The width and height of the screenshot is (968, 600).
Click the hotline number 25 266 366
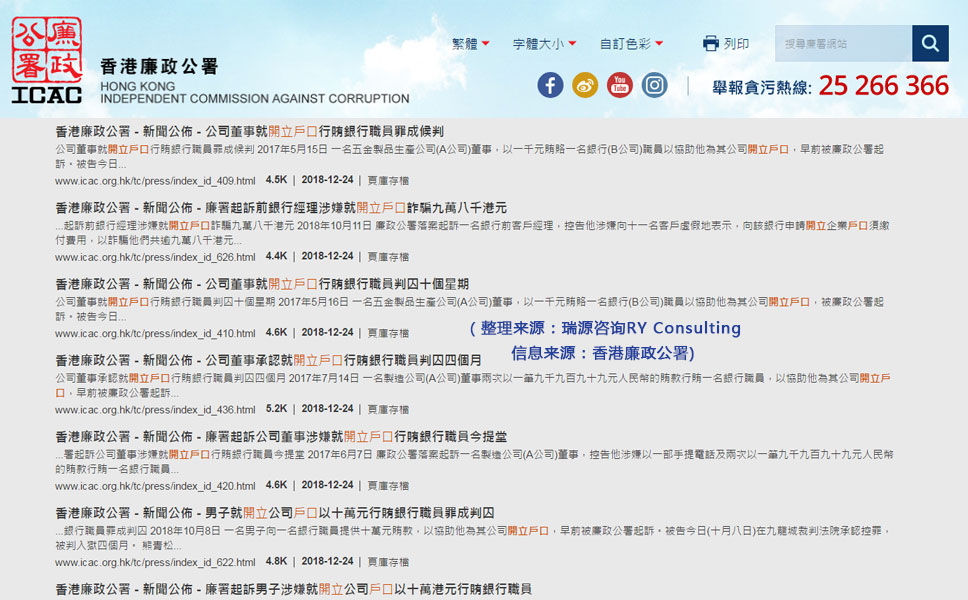click(x=883, y=86)
